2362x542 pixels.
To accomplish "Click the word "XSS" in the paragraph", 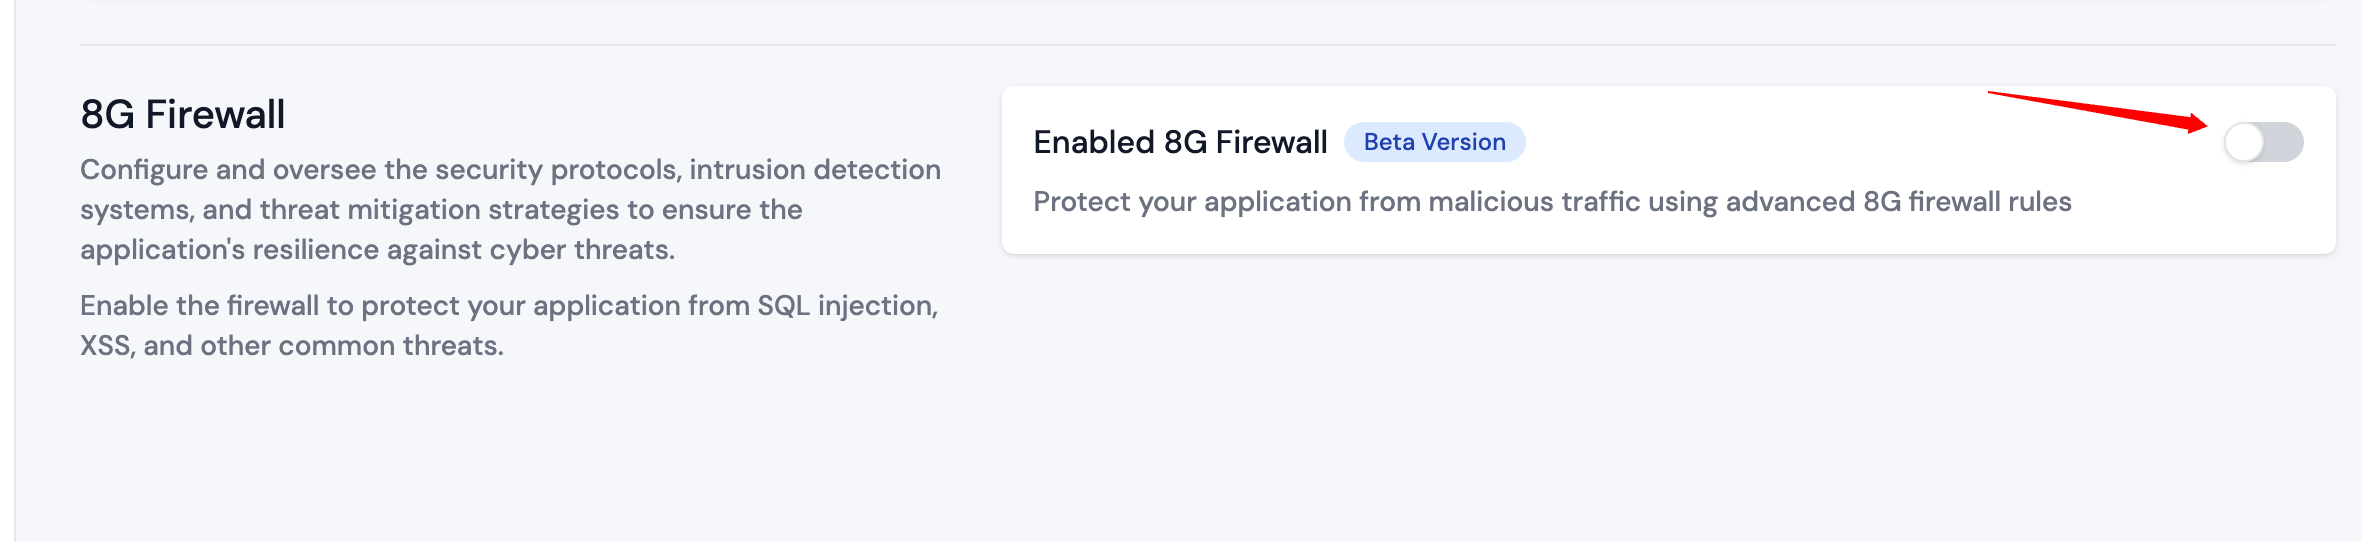I will 106,346.
